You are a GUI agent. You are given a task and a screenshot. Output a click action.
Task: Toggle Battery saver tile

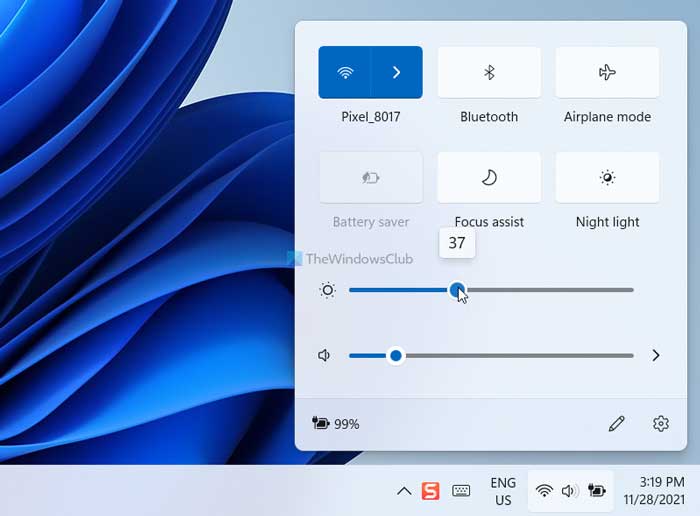coord(371,178)
